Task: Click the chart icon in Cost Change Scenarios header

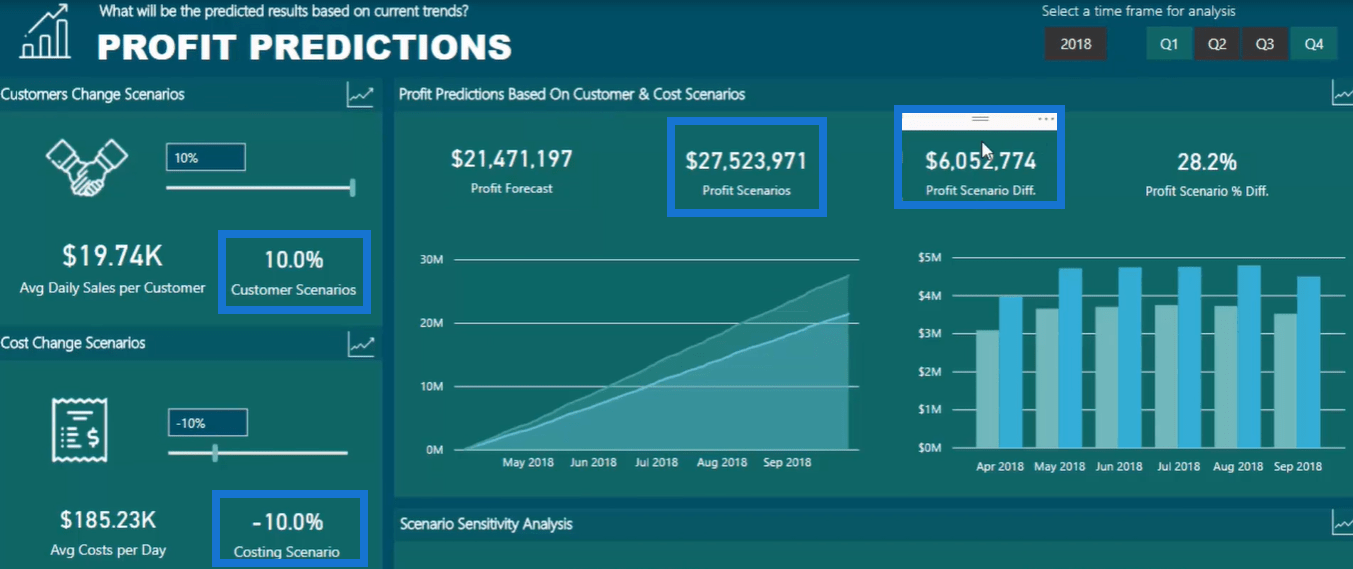Action: click(360, 344)
